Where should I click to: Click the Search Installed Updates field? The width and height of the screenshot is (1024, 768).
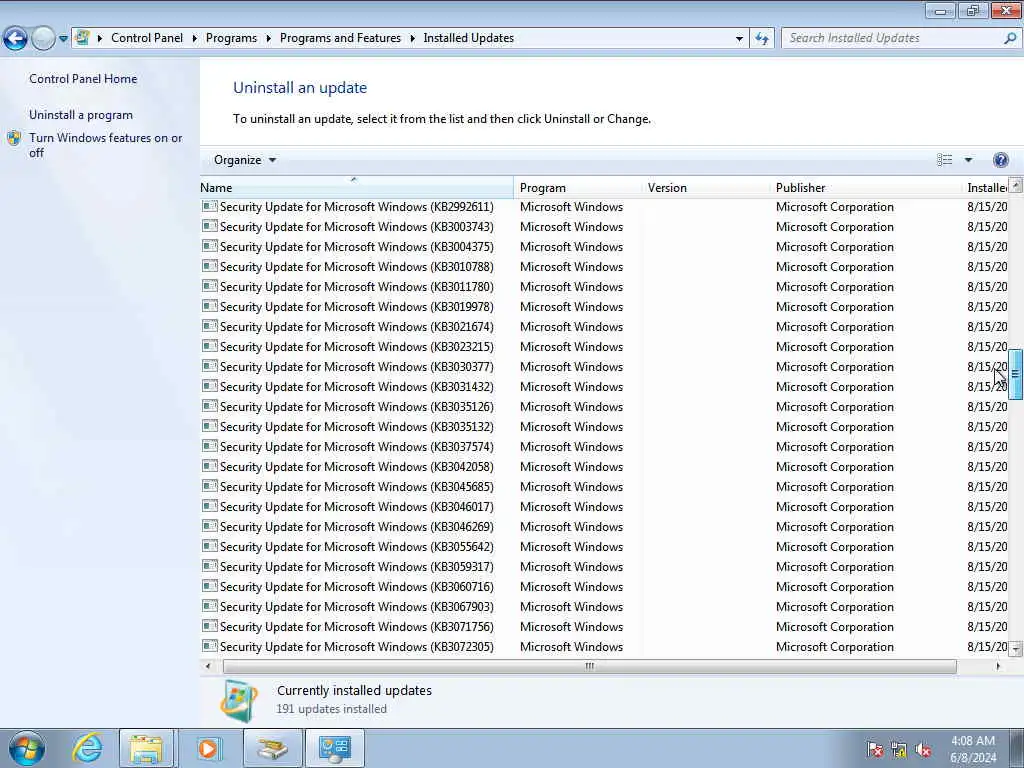(893, 38)
